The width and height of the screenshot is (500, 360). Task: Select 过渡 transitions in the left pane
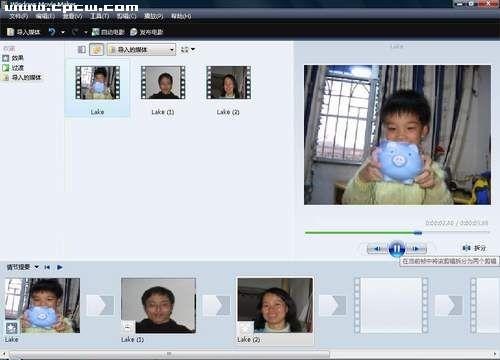pos(13,68)
